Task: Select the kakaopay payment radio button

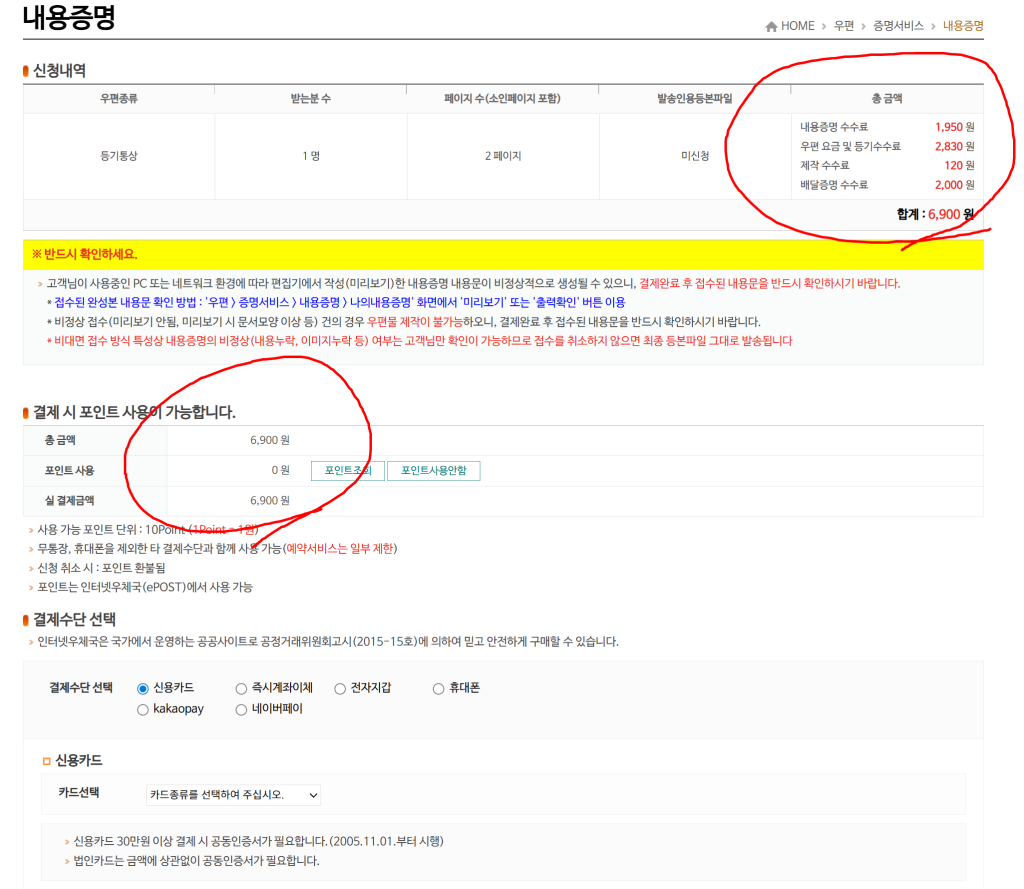Action: (x=142, y=710)
